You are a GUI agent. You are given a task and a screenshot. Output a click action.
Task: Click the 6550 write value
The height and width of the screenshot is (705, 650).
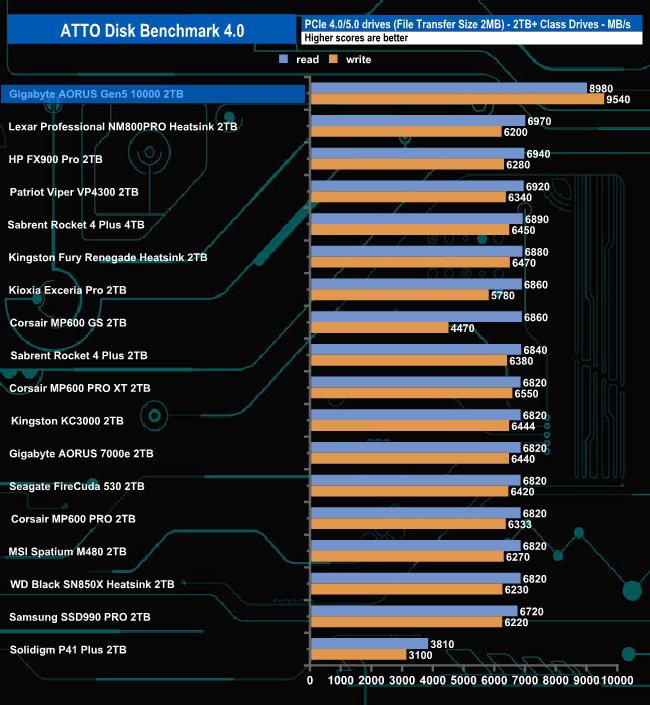[x=526, y=393]
